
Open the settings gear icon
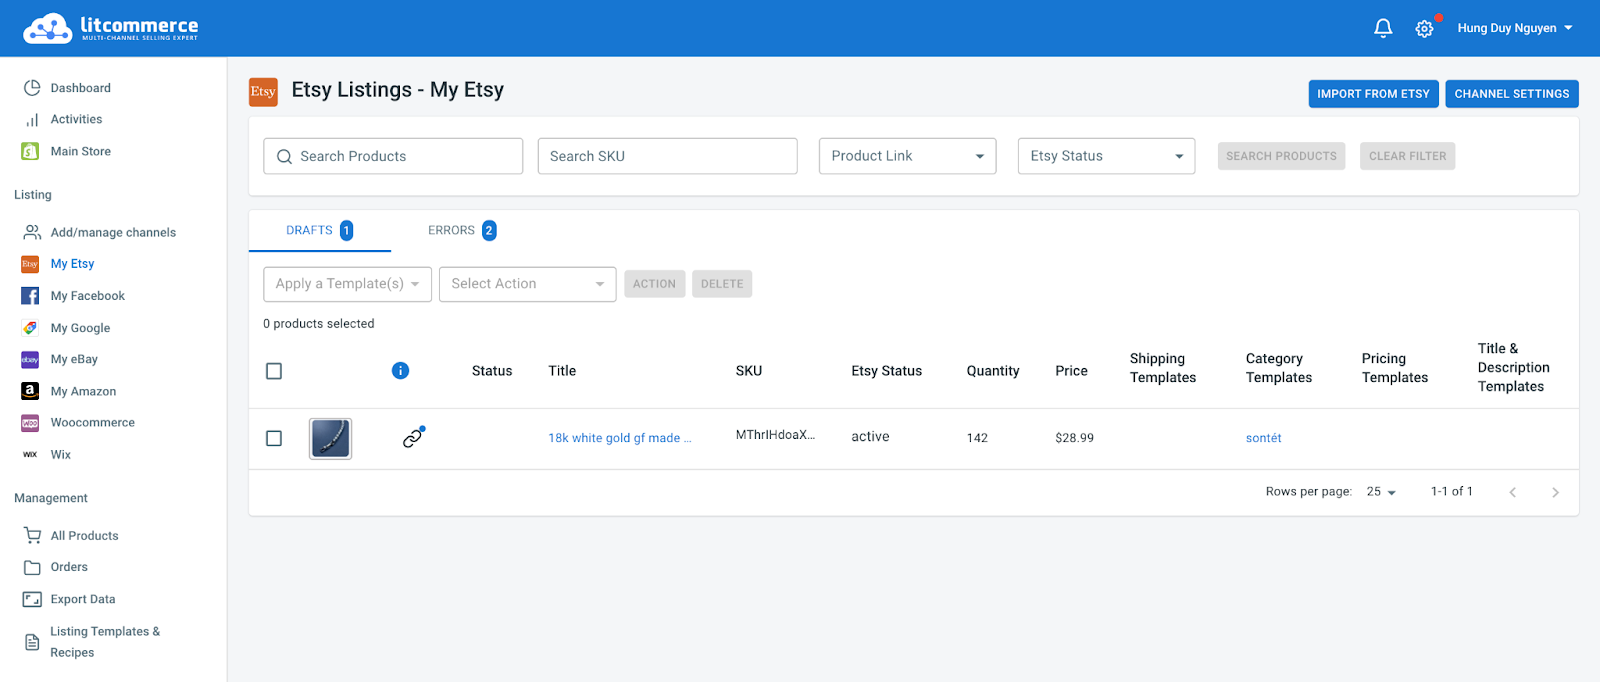1424,28
